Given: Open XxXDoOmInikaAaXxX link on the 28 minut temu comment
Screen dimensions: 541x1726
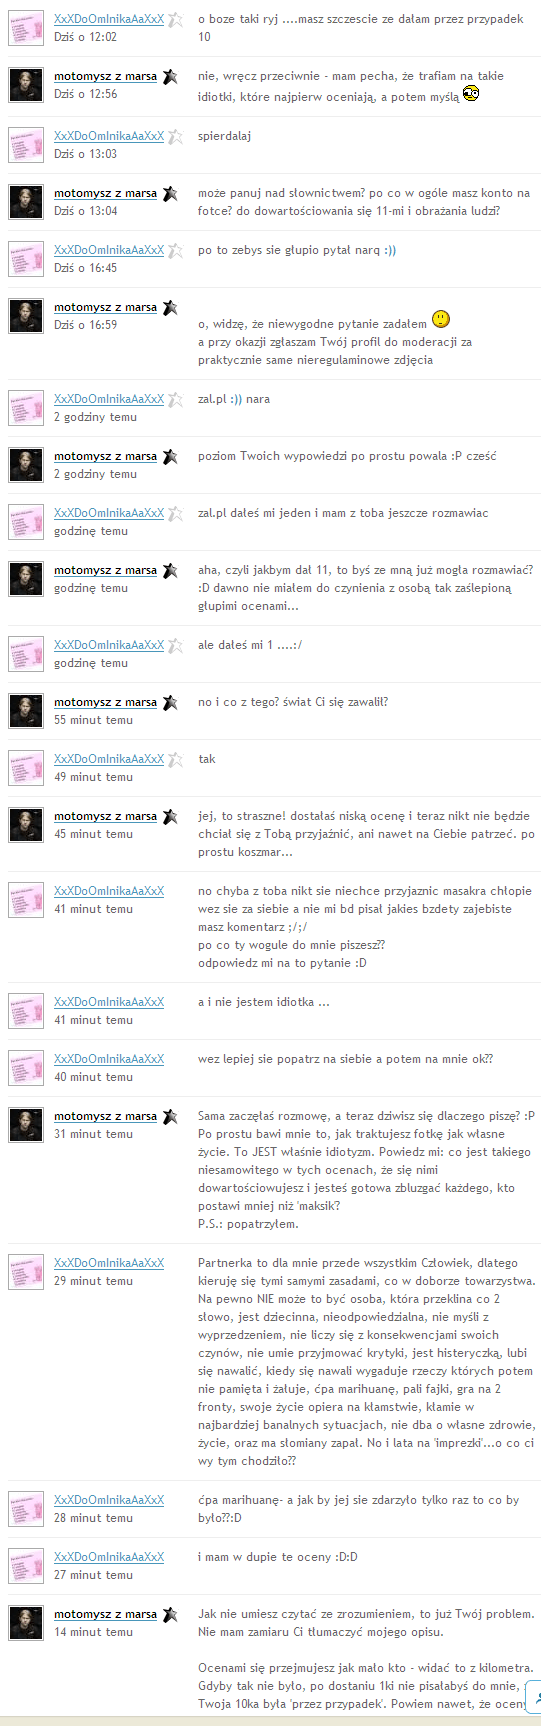Looking at the screenshot, I should (109, 1500).
